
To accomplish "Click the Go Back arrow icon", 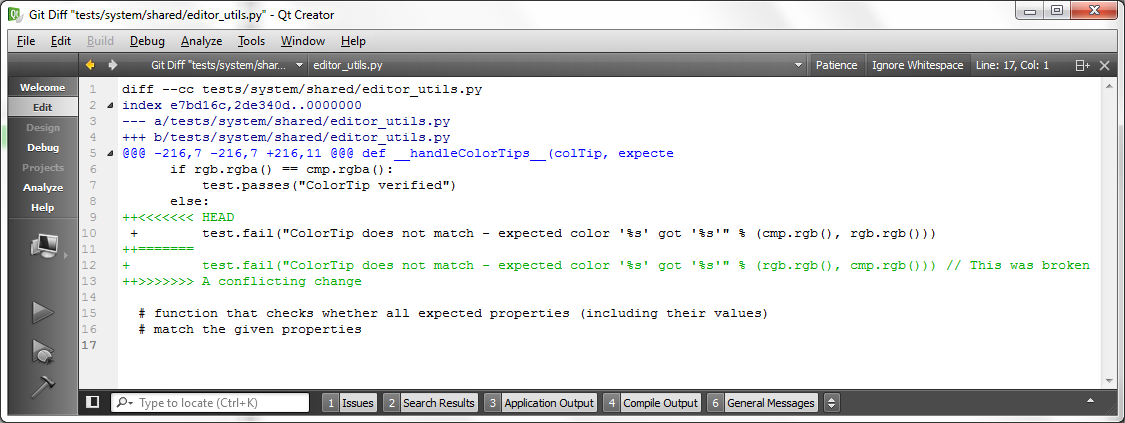I will pyautogui.click(x=90, y=65).
